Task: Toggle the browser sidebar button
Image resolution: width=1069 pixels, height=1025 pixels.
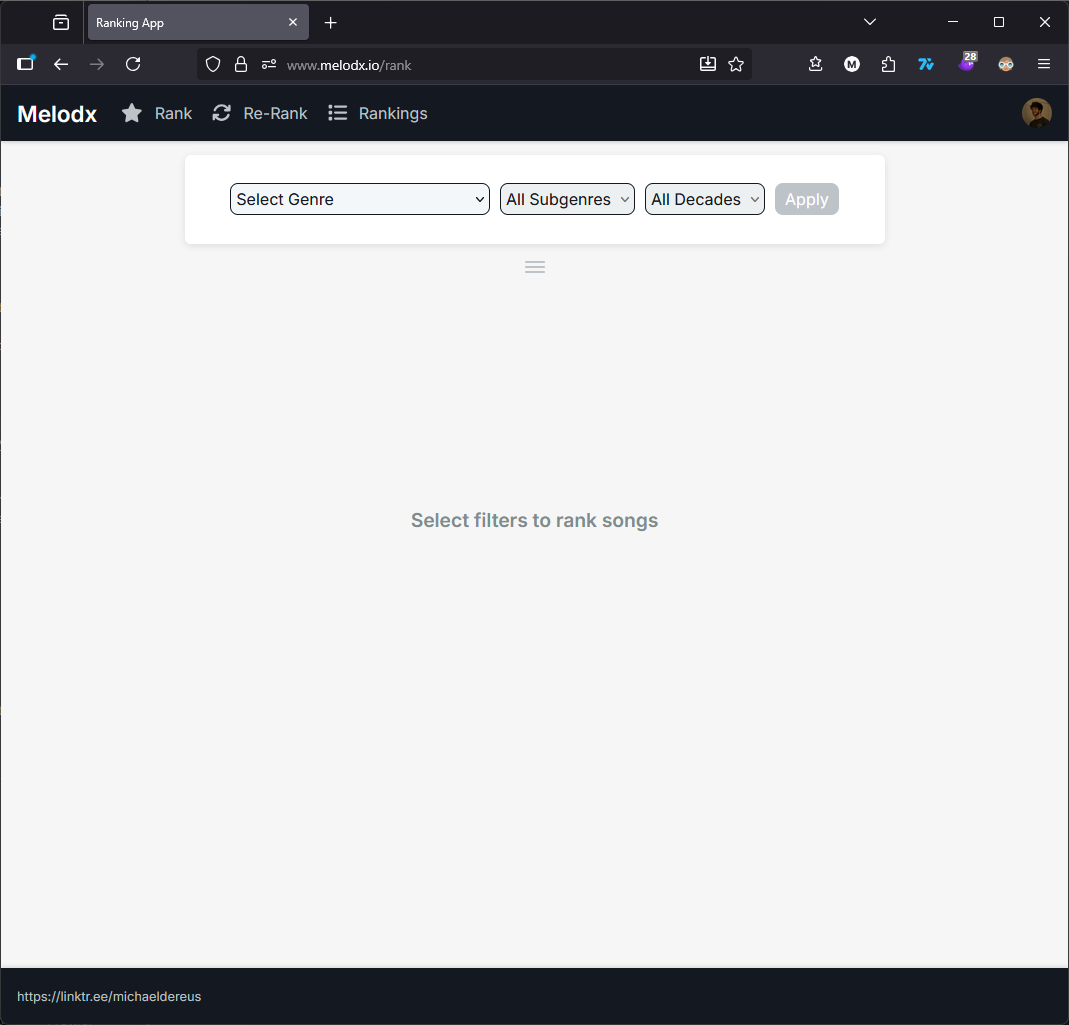Action: (x=26, y=64)
